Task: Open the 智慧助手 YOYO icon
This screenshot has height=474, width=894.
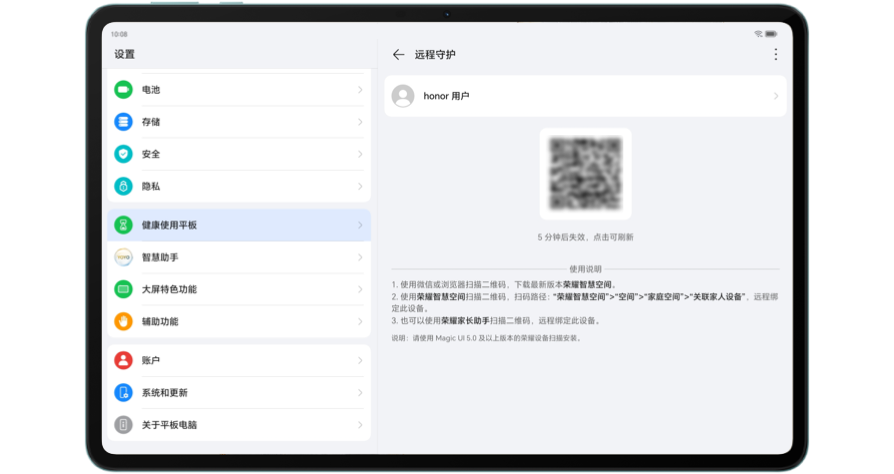Action: click(x=123, y=257)
